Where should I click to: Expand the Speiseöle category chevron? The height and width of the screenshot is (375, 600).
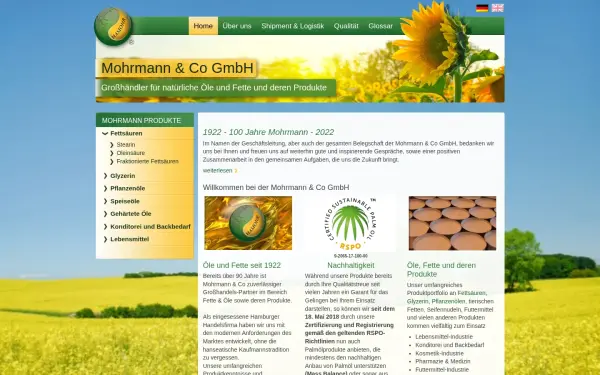click(105, 201)
